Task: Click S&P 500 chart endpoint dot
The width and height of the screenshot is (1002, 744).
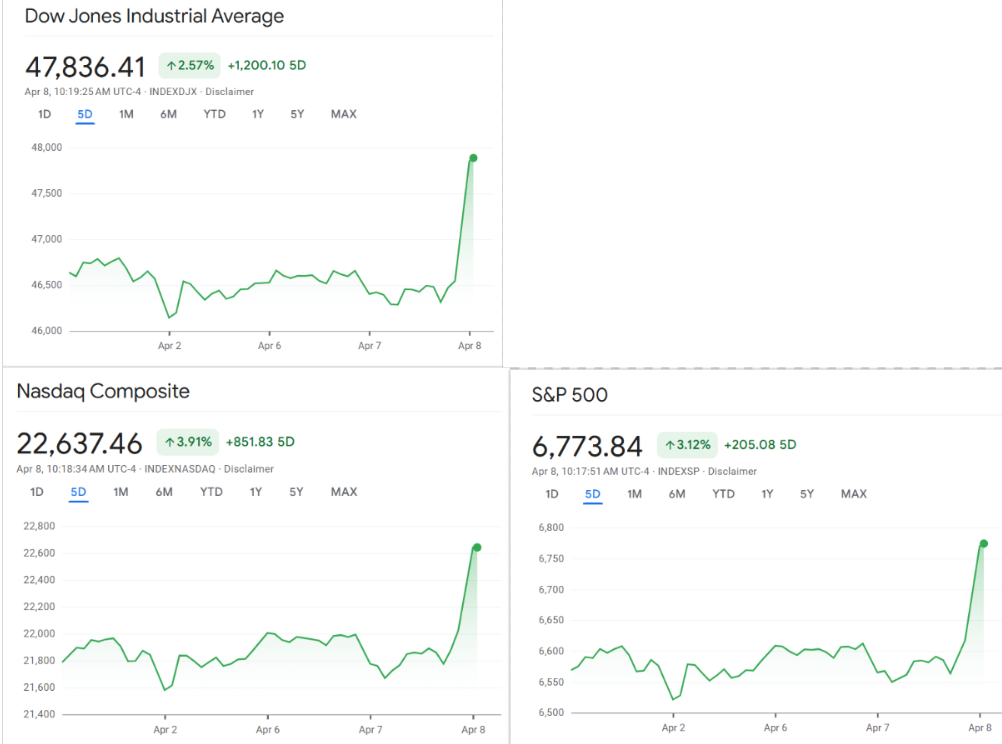Action: coord(984,544)
